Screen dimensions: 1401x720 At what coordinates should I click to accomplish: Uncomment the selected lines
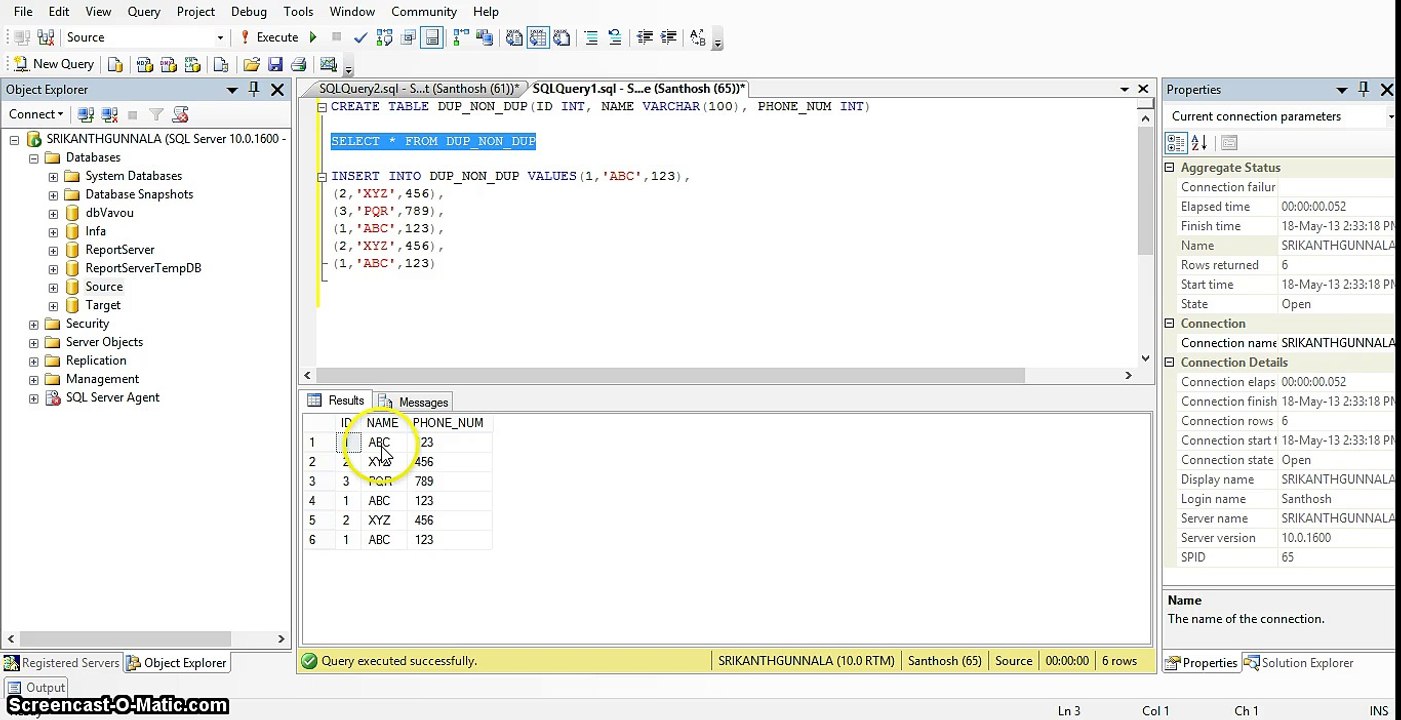click(x=615, y=38)
